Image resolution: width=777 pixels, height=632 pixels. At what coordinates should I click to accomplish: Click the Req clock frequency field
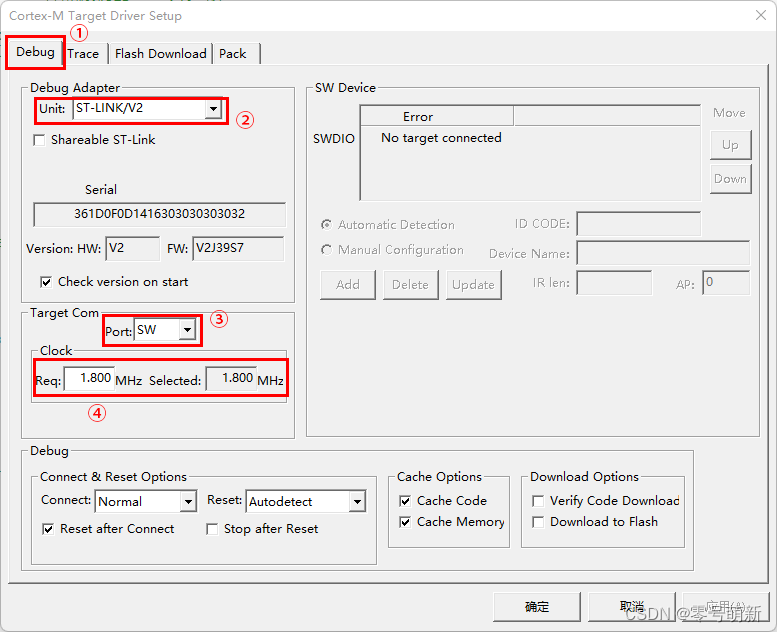[x=89, y=379]
